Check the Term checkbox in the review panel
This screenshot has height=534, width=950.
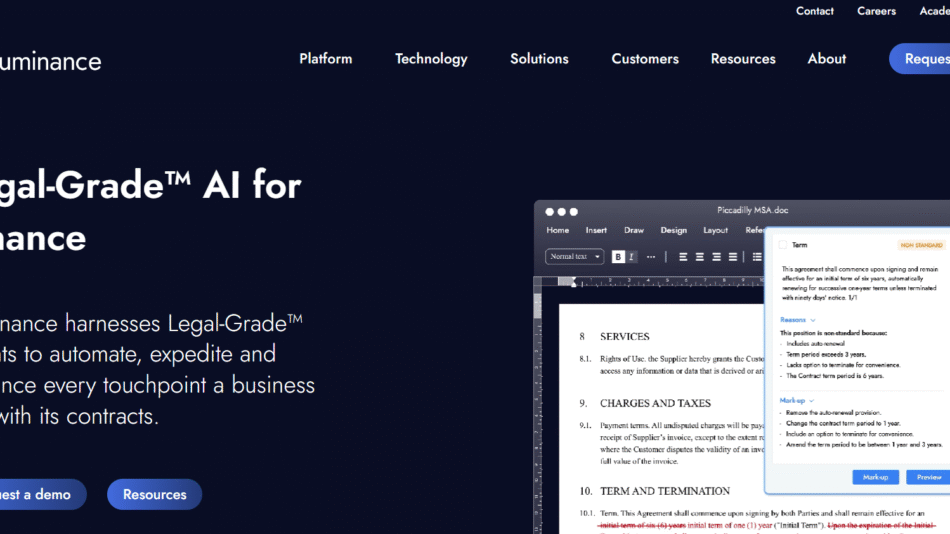coord(783,244)
